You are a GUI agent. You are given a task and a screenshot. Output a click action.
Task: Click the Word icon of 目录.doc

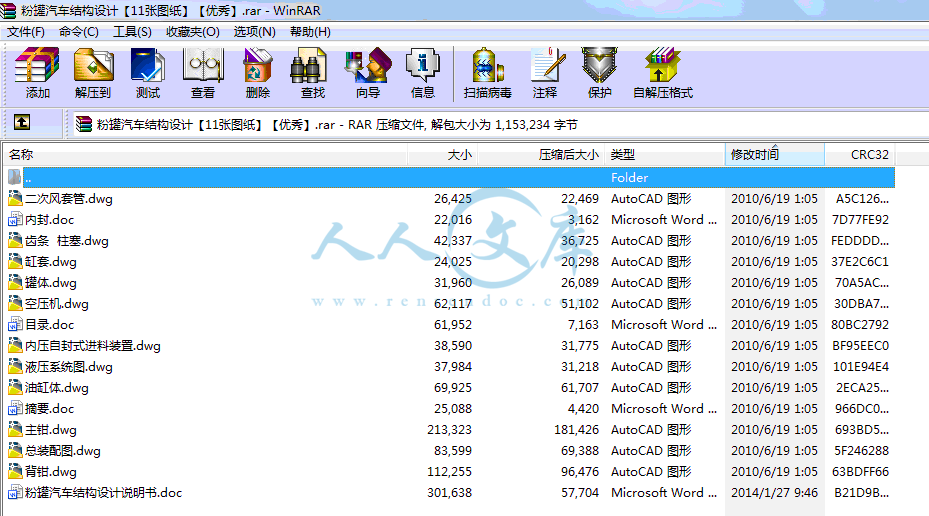tap(15, 325)
